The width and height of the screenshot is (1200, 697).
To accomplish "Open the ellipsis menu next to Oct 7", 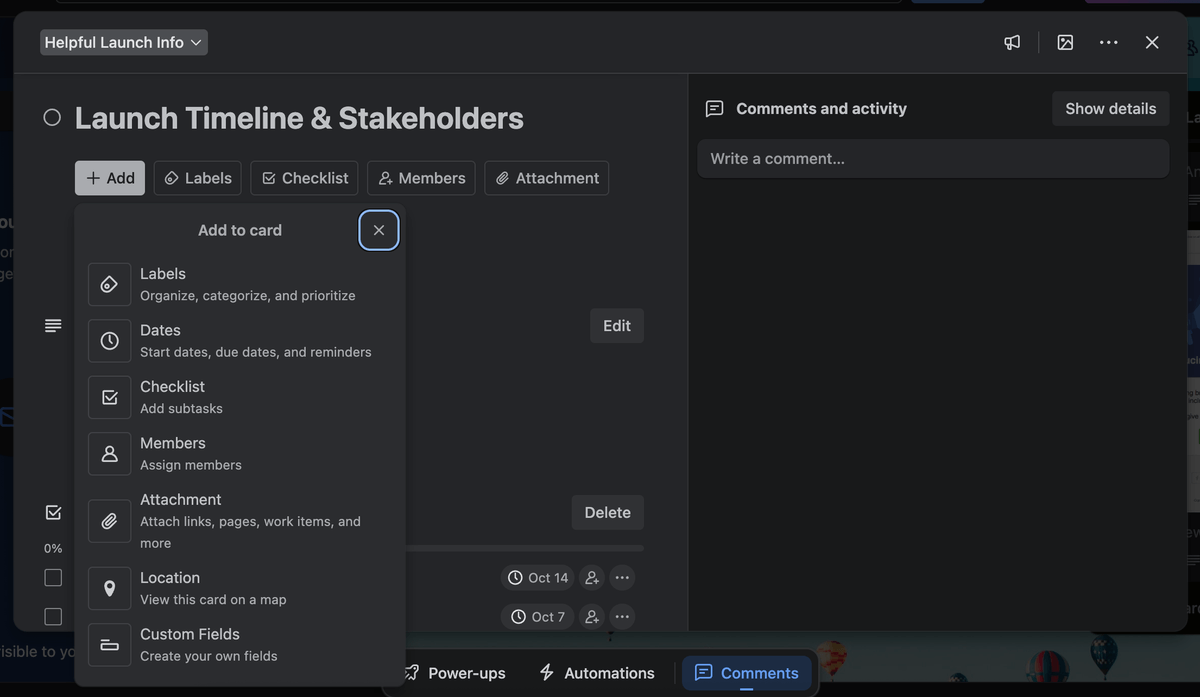I will (622, 616).
